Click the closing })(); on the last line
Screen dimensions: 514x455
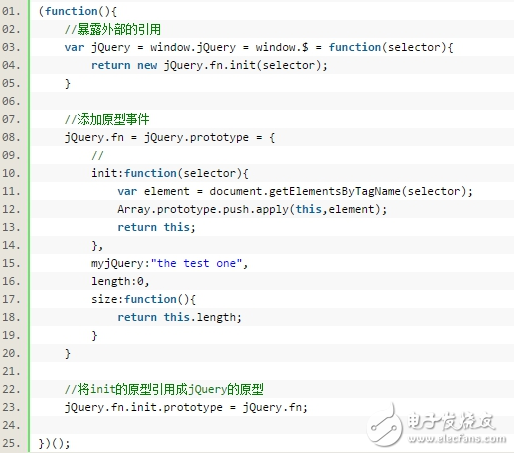tap(54, 443)
